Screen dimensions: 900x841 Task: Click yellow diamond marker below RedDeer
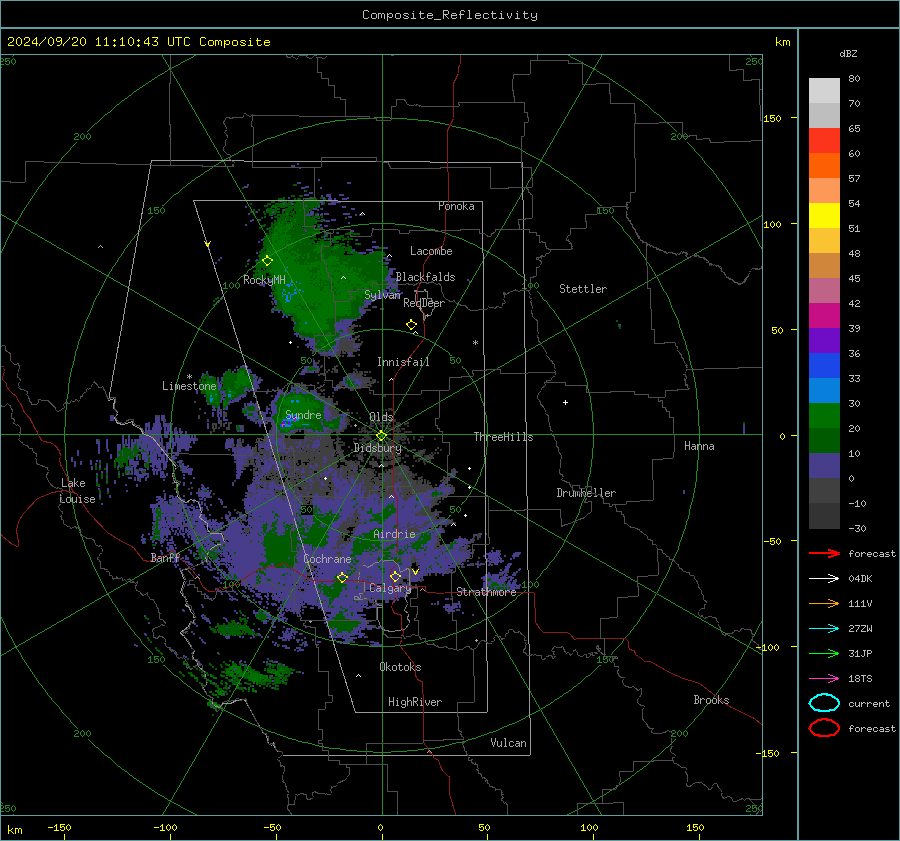411,325
